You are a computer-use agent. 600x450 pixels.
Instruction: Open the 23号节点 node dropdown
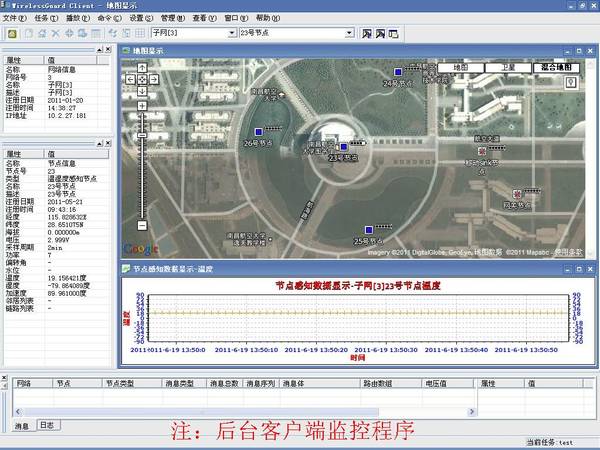tap(349, 33)
